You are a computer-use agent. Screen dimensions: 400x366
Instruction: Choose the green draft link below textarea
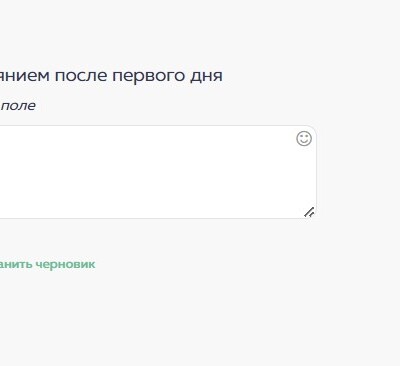click(47, 264)
